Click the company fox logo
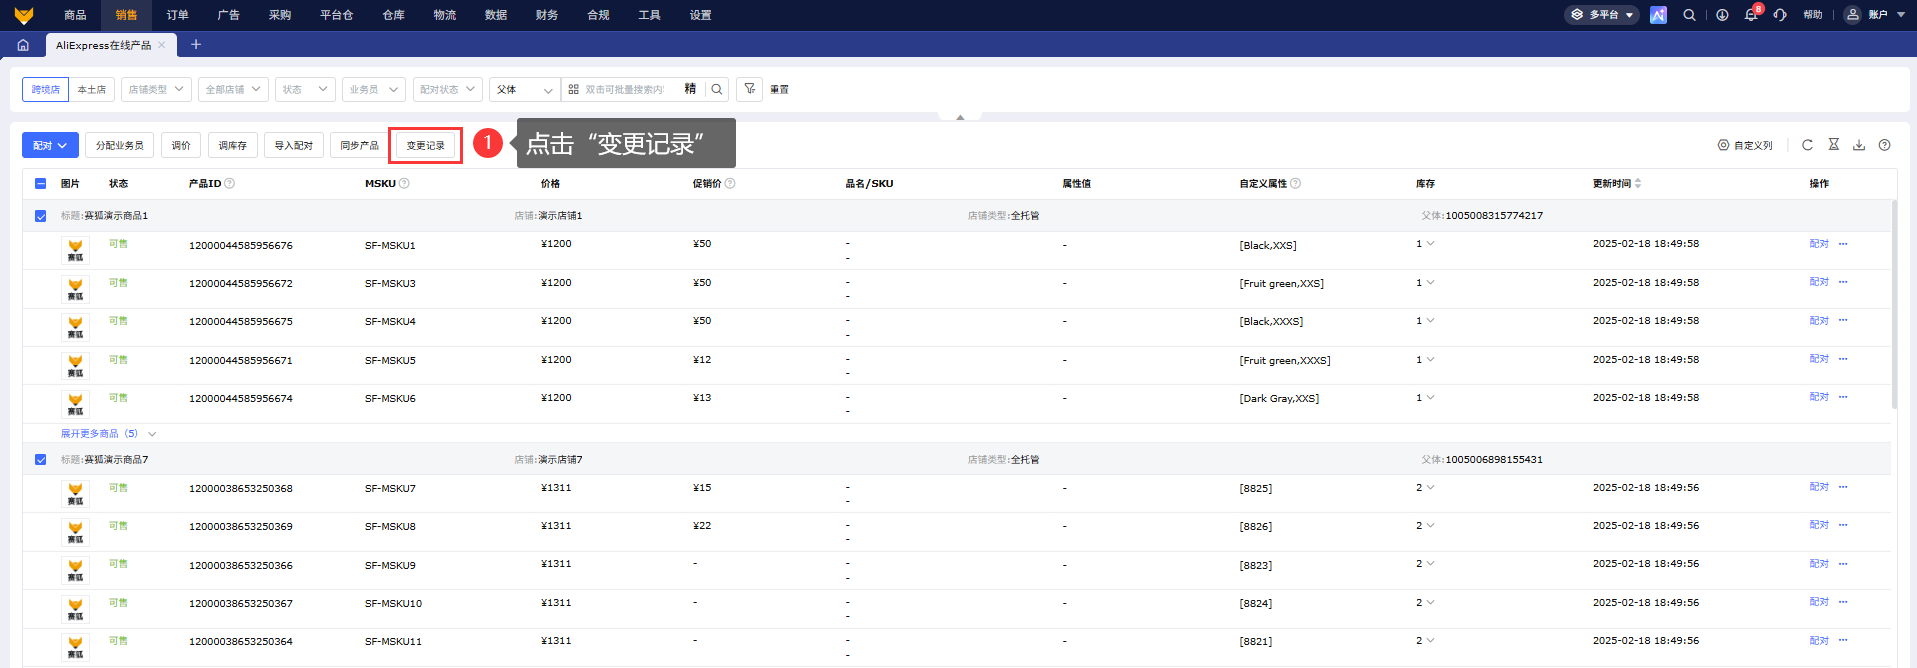Screen dimensions: 1917x668 click(x=24, y=15)
